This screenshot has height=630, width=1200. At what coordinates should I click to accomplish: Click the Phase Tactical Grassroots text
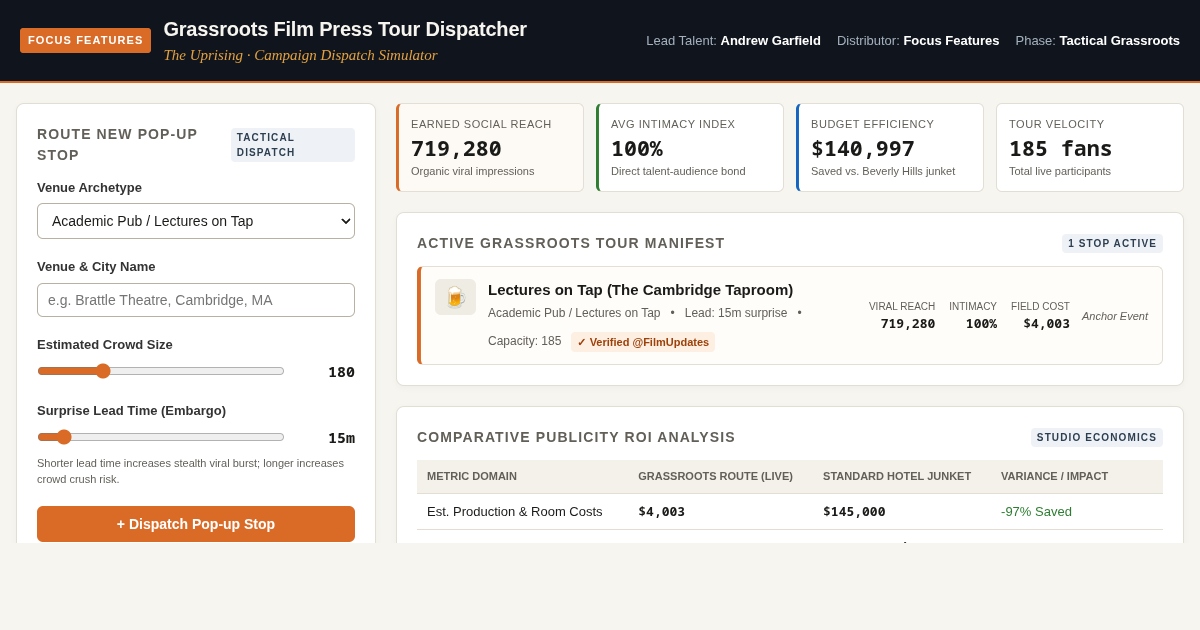[1097, 41]
